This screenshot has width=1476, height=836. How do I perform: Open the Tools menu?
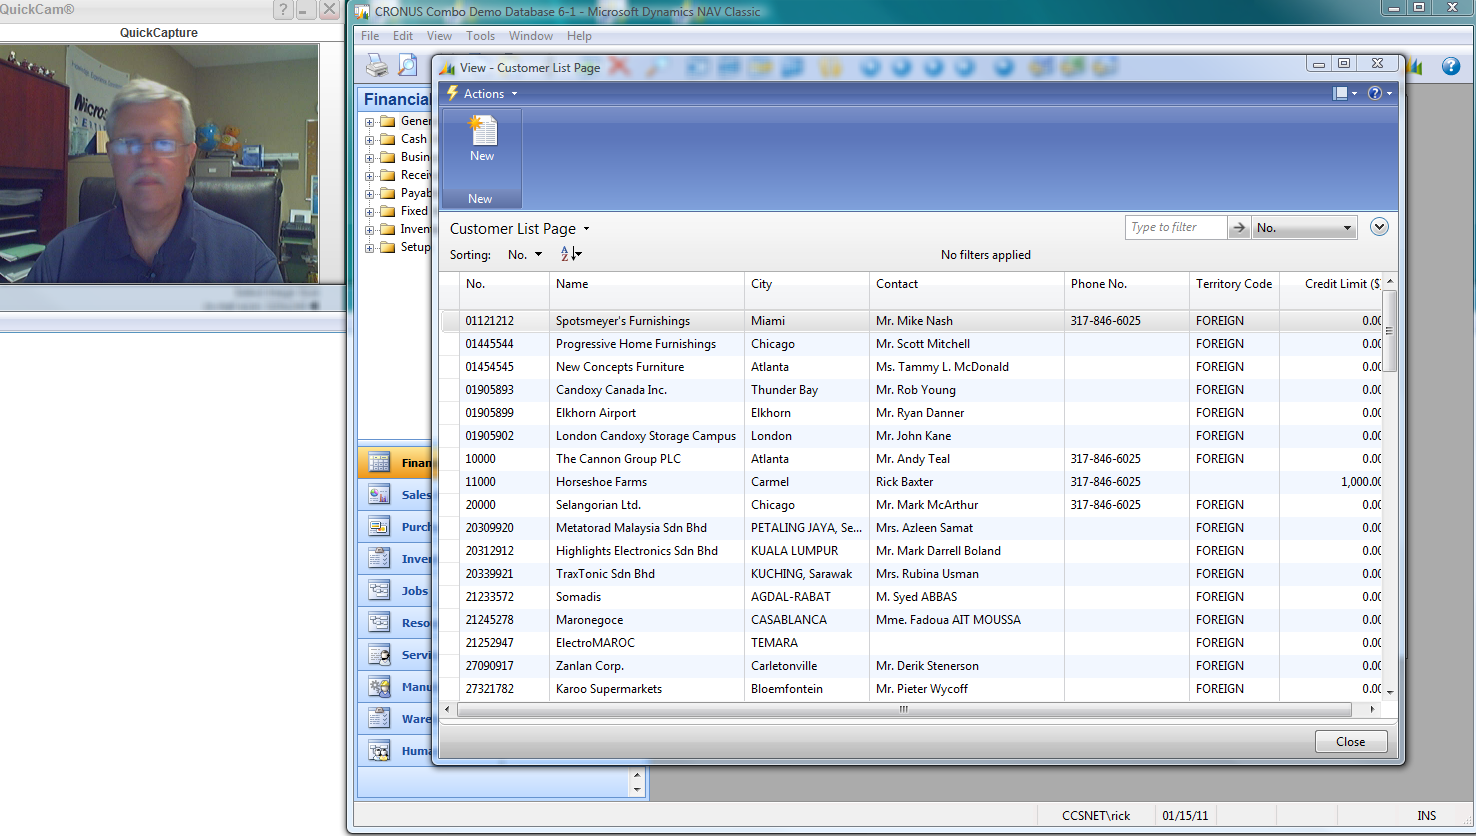coord(480,36)
